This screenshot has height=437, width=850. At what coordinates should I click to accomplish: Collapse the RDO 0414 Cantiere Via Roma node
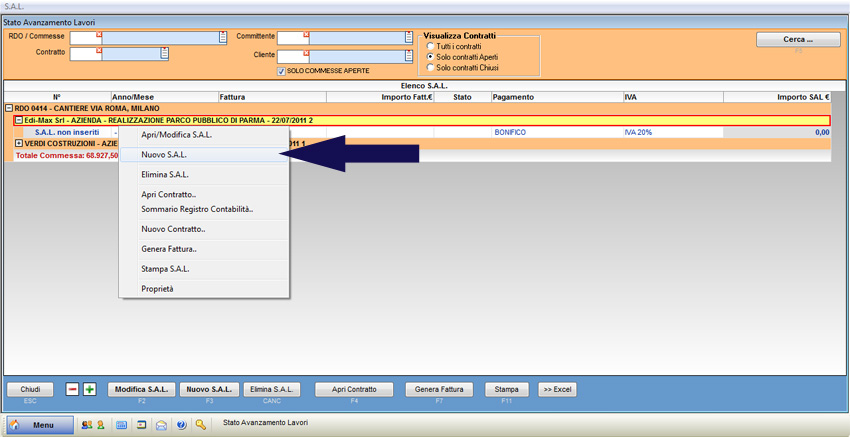[9, 108]
